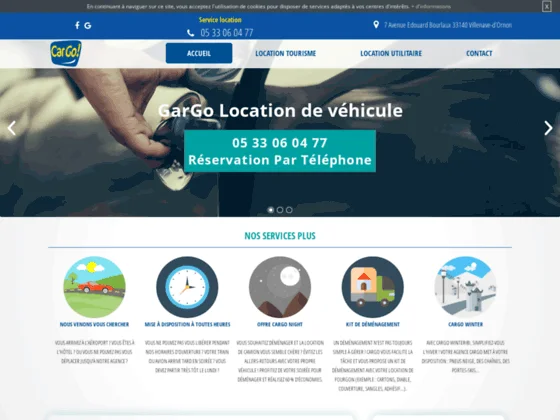Dismiss cookie banner with X button

tap(546, 6)
